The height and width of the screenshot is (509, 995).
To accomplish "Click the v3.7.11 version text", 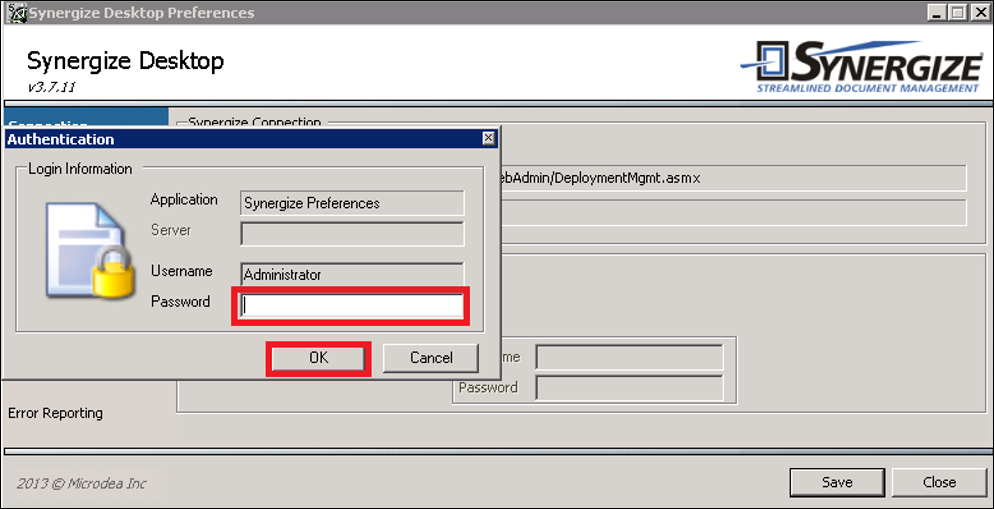I will [52, 88].
